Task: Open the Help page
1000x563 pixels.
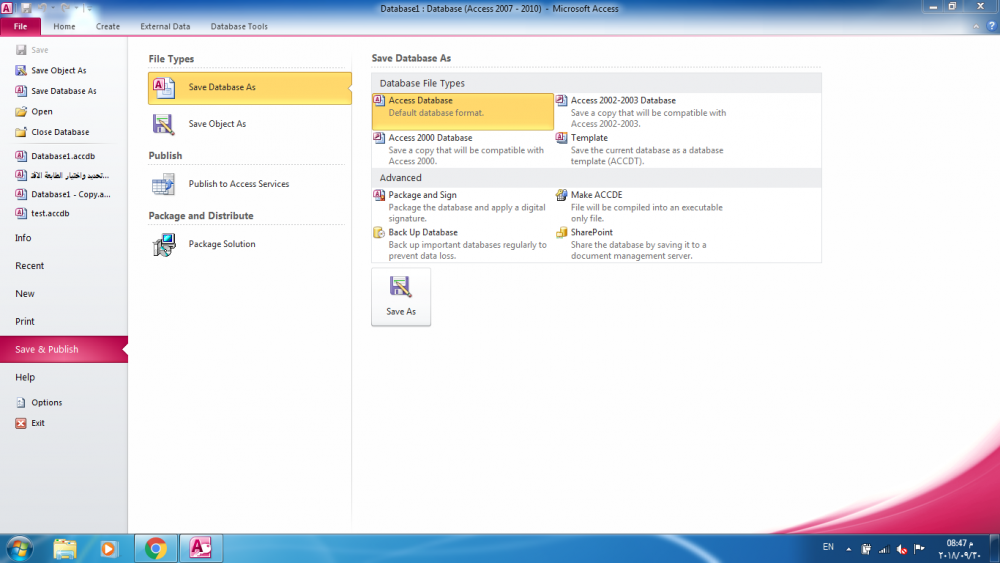Action: coord(25,377)
